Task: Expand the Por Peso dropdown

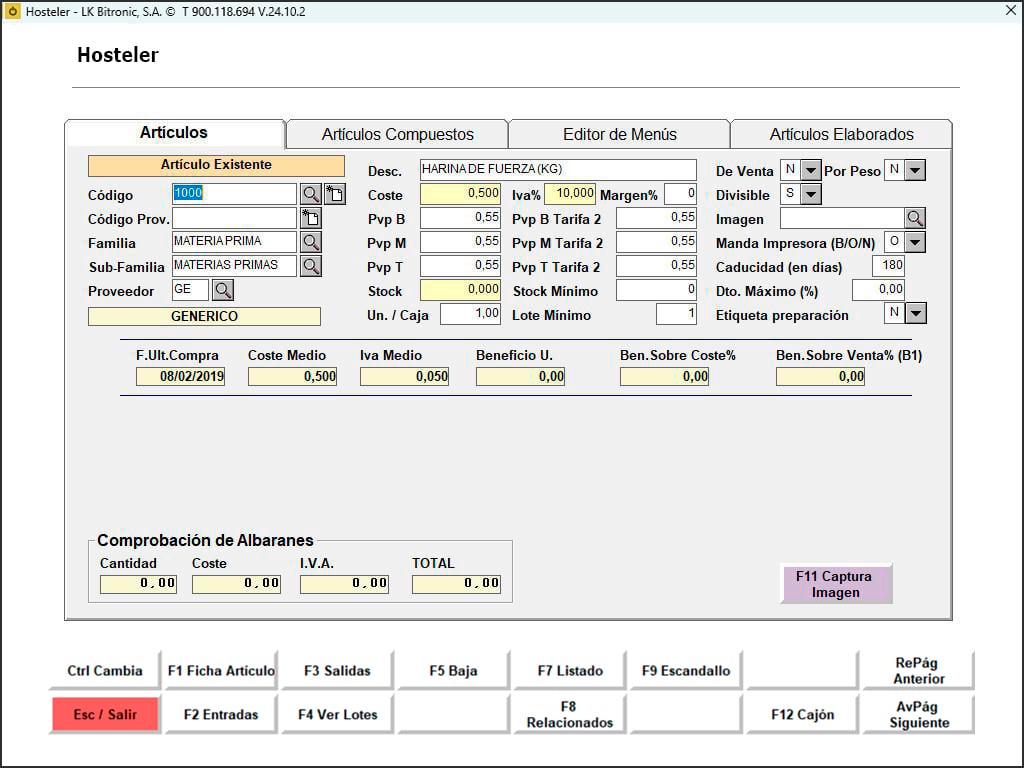Action: [x=915, y=171]
